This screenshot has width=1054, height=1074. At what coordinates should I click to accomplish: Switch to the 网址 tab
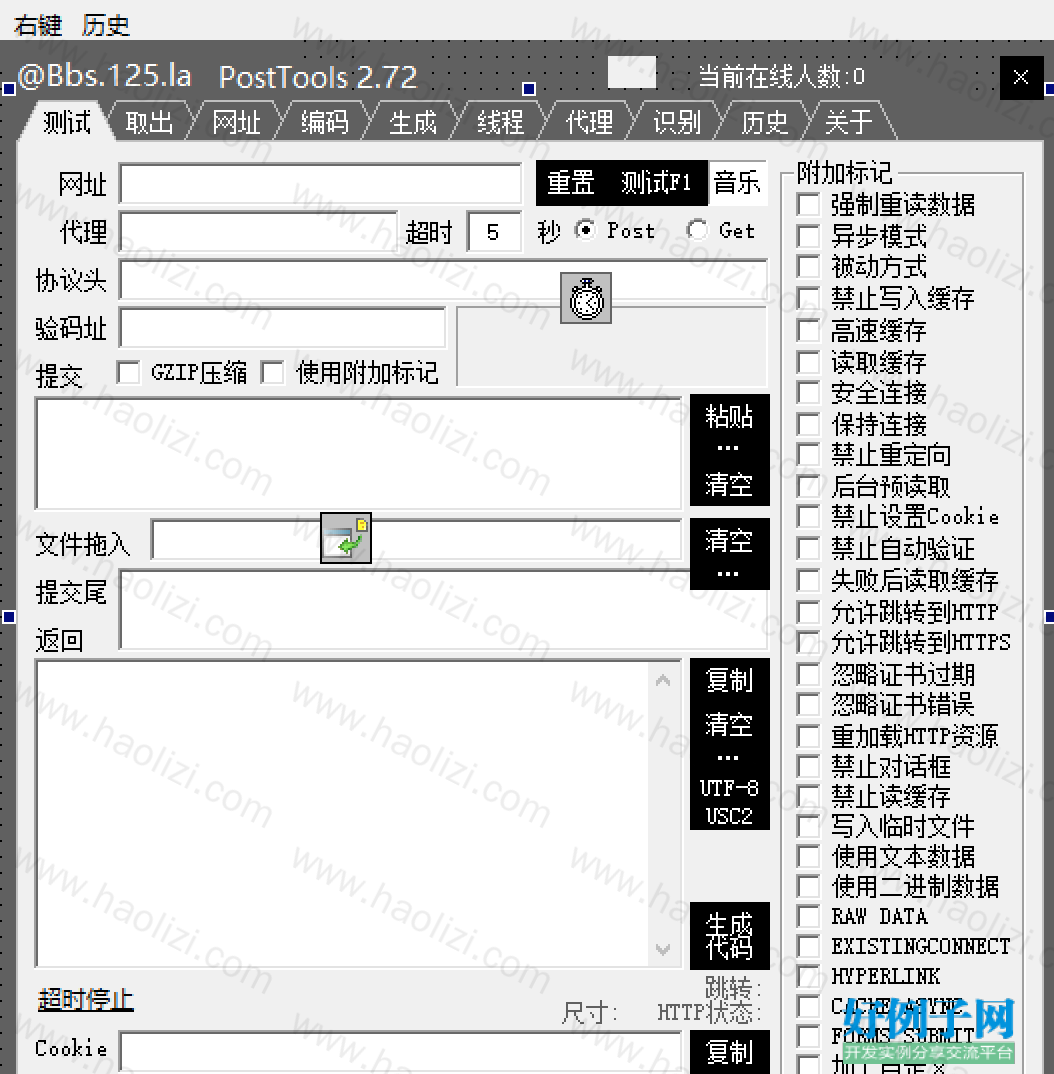(236, 123)
